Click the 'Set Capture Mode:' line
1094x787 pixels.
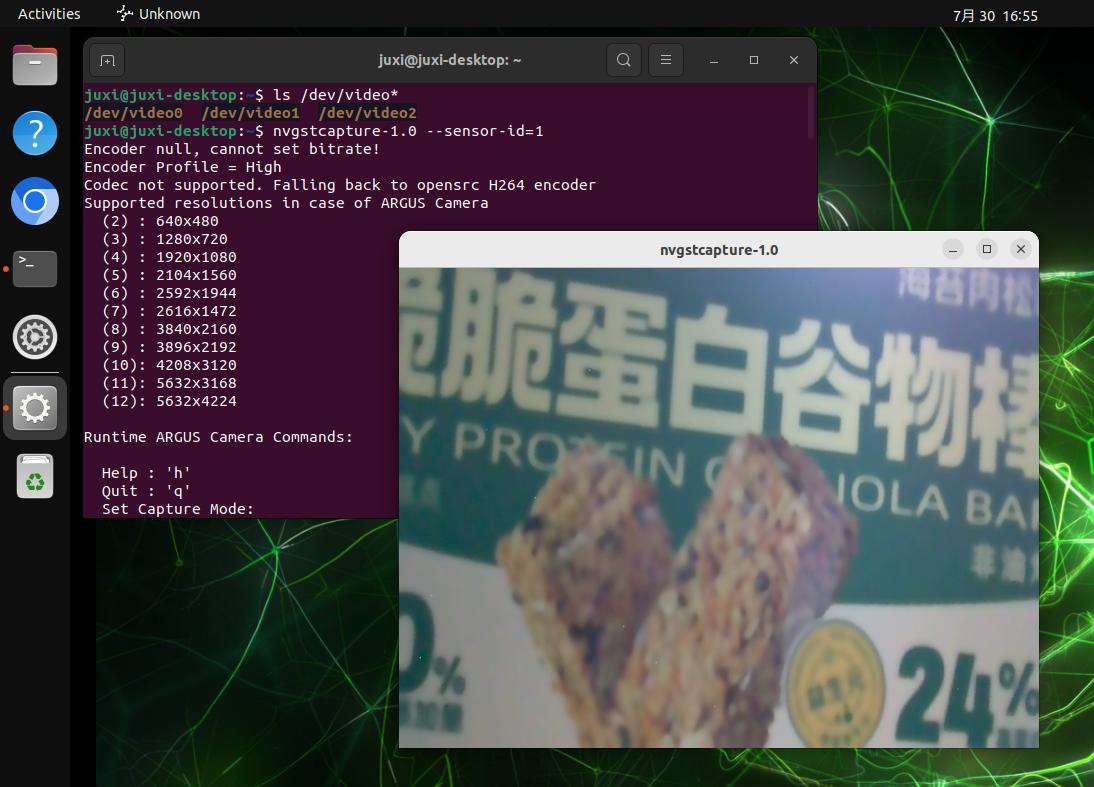pos(178,509)
